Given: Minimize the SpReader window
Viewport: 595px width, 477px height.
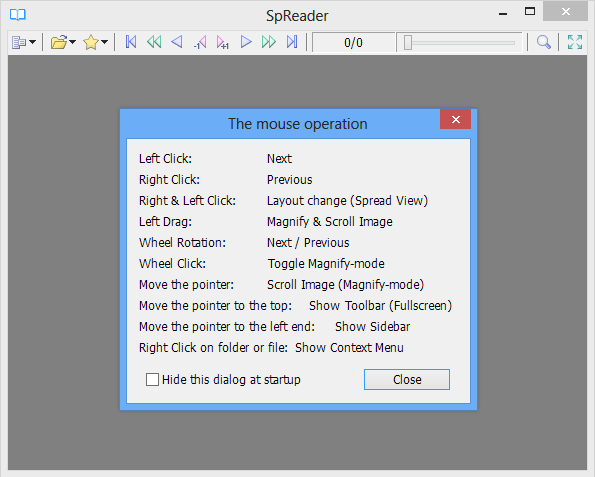Looking at the screenshot, I should coord(503,14).
